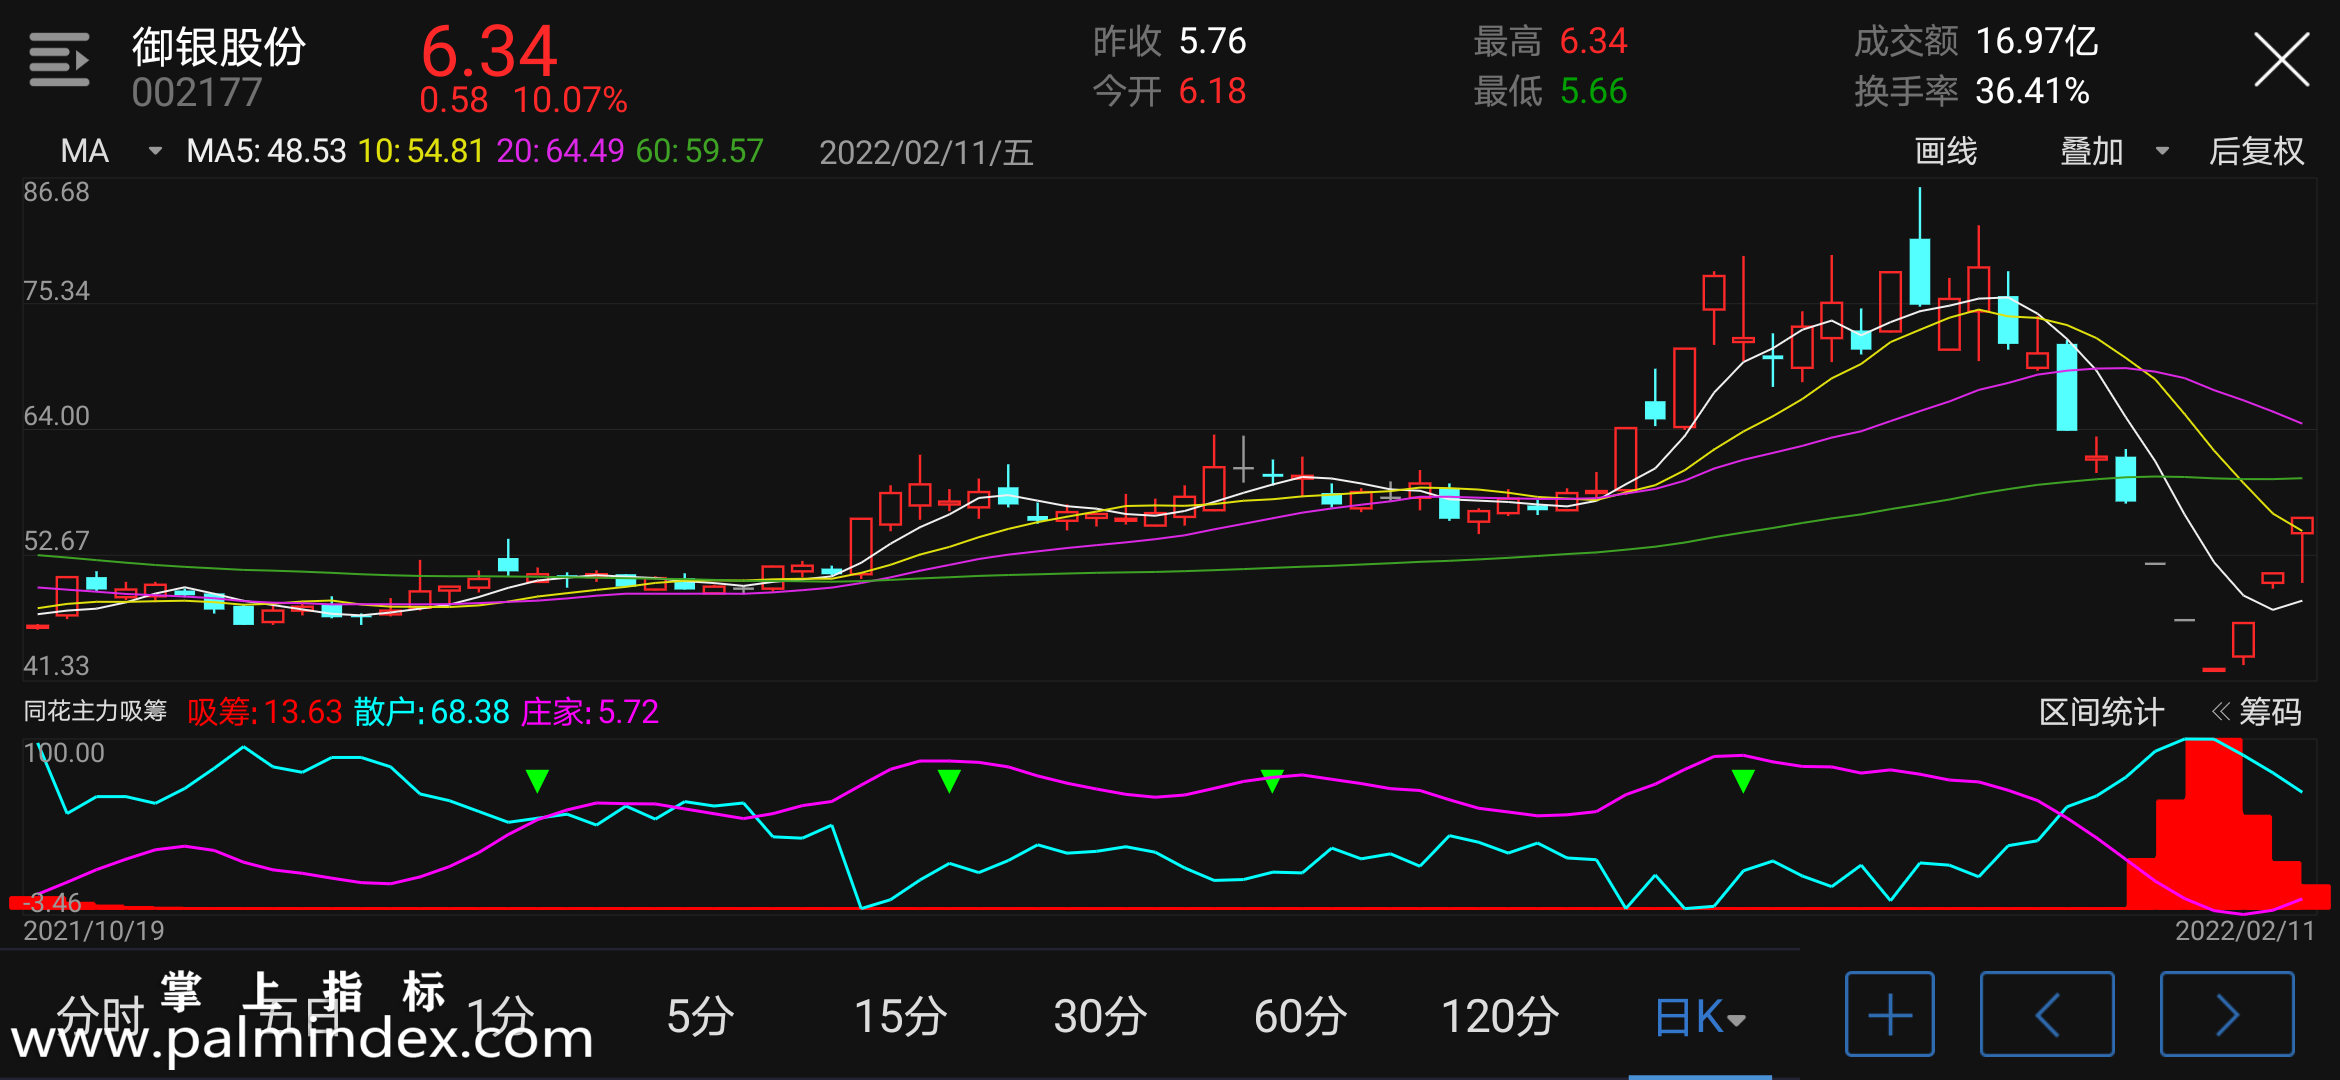Open the MA indicator dropdown

click(111, 151)
